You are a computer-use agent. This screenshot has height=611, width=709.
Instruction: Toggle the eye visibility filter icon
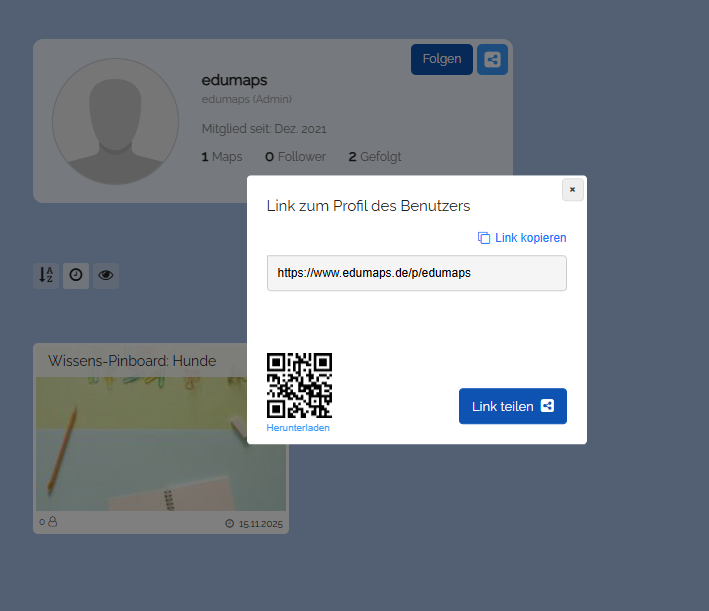point(105,275)
